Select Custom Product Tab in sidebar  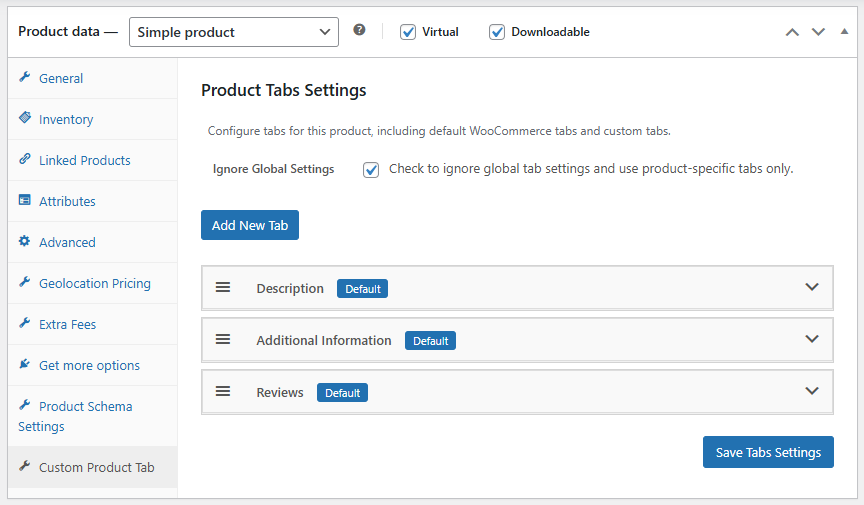click(x=93, y=467)
